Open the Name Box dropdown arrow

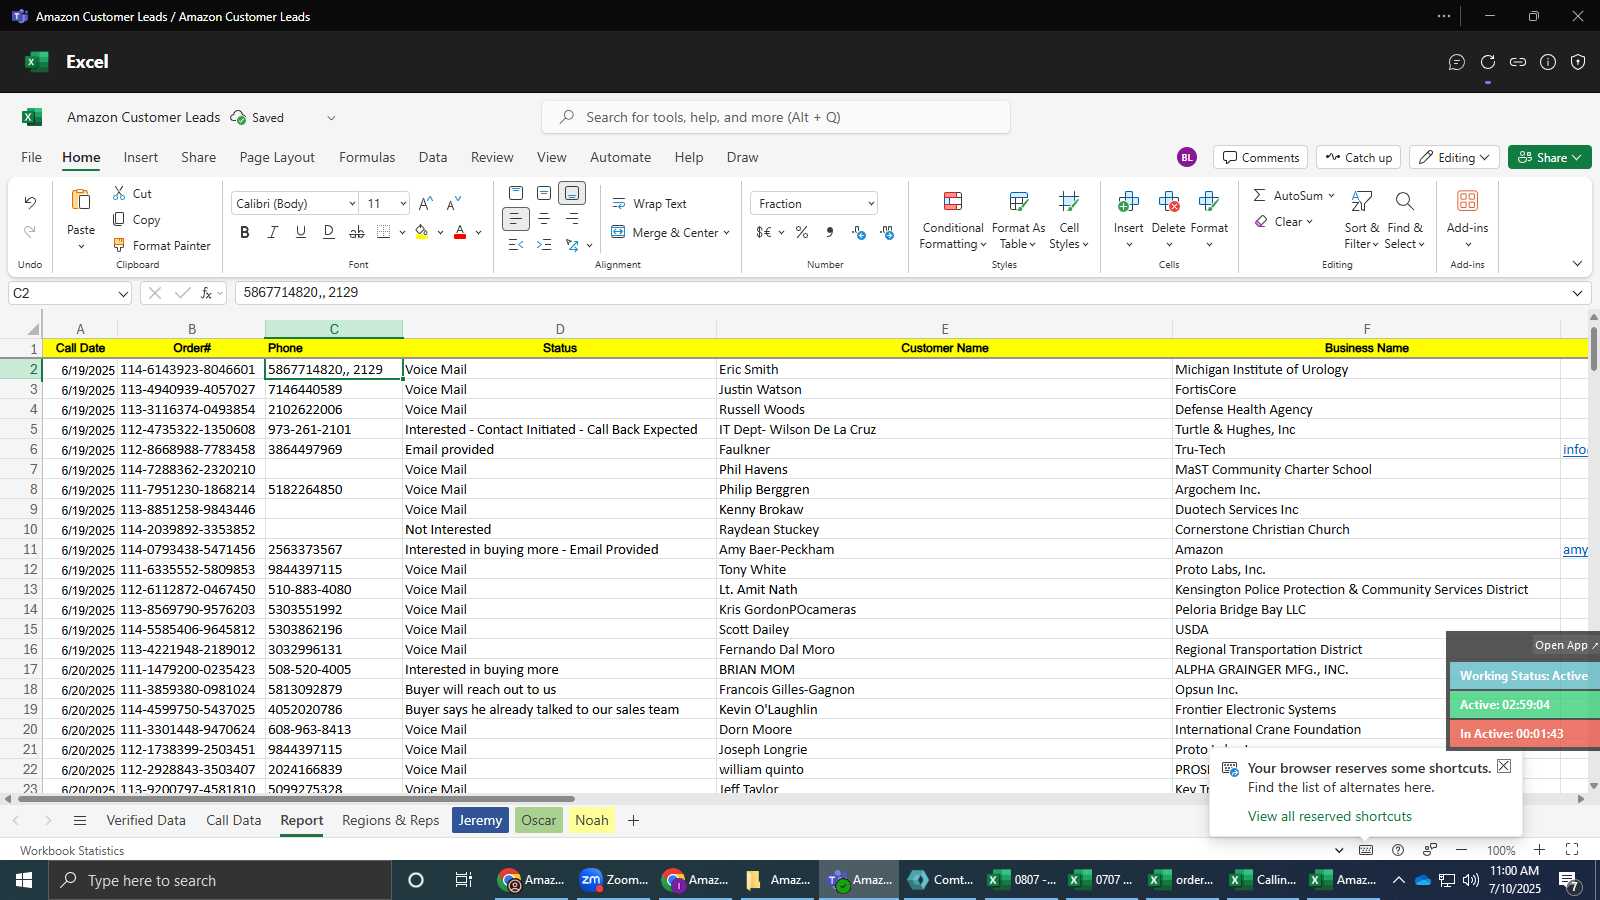(x=123, y=294)
